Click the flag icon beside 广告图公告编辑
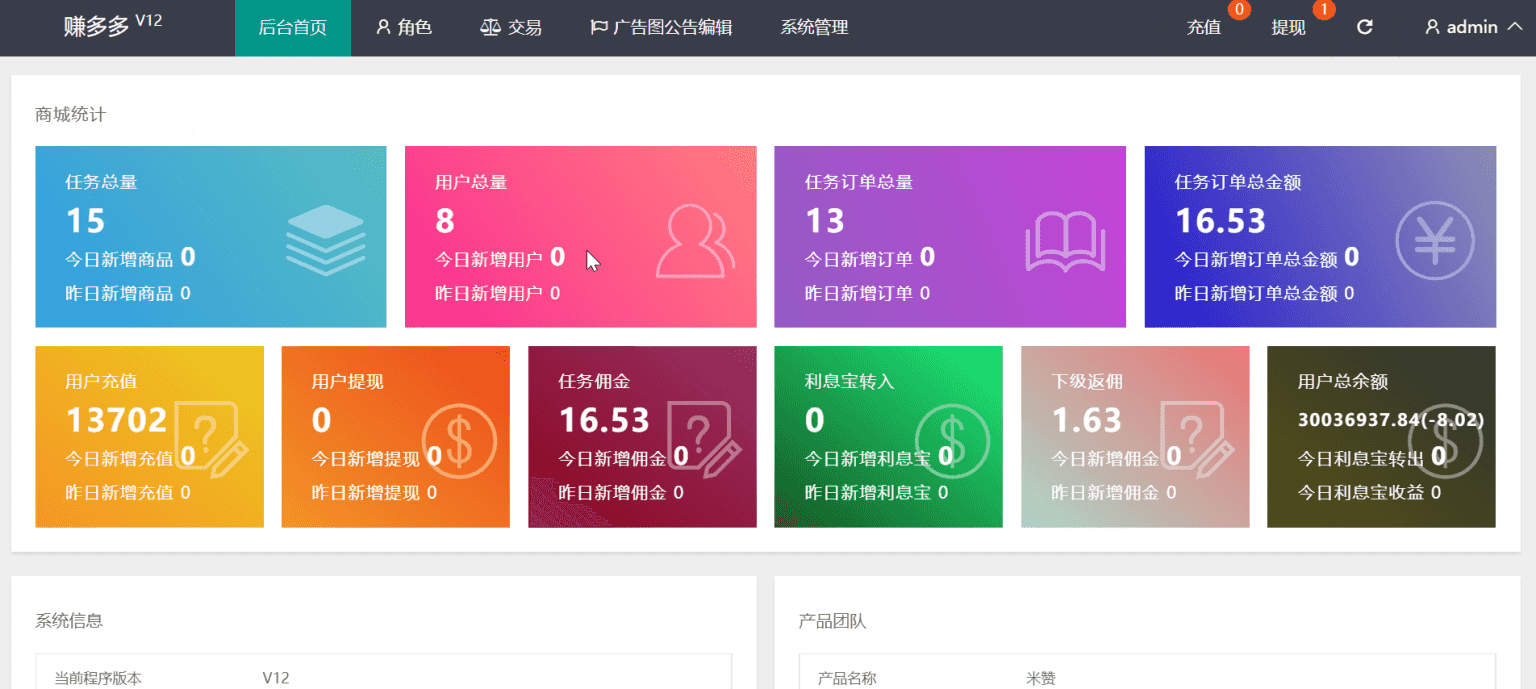 point(599,28)
